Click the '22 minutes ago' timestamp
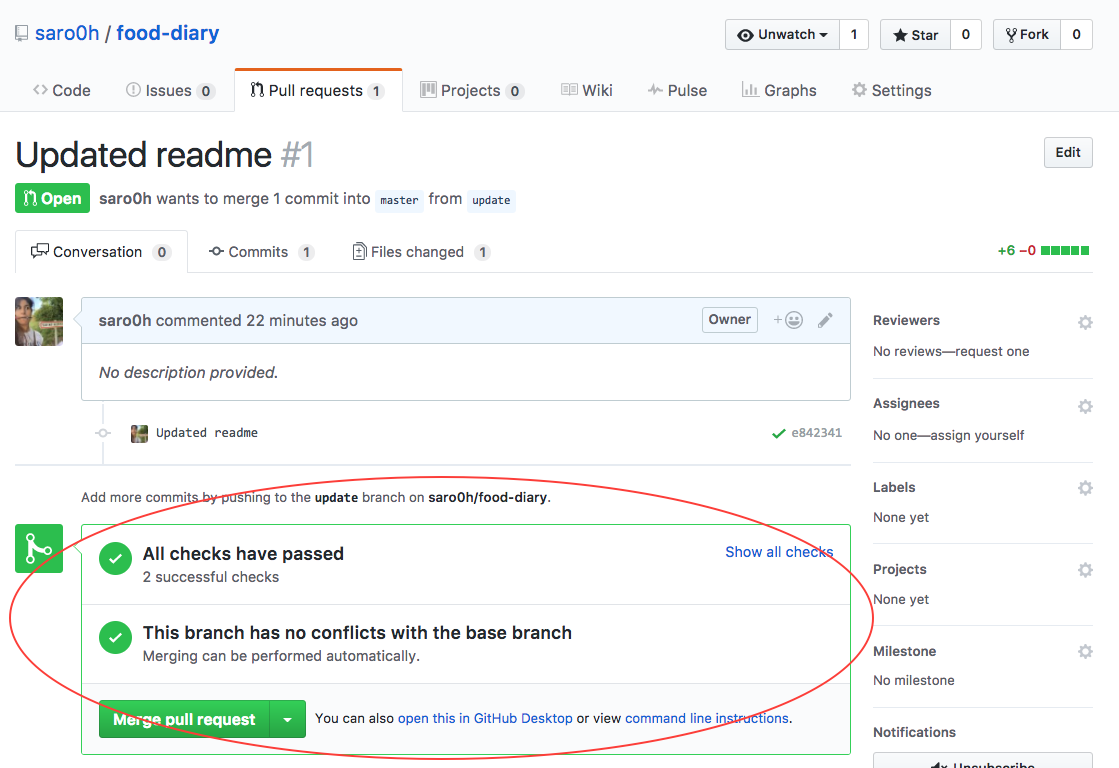Image resolution: width=1119 pixels, height=768 pixels. (302, 320)
